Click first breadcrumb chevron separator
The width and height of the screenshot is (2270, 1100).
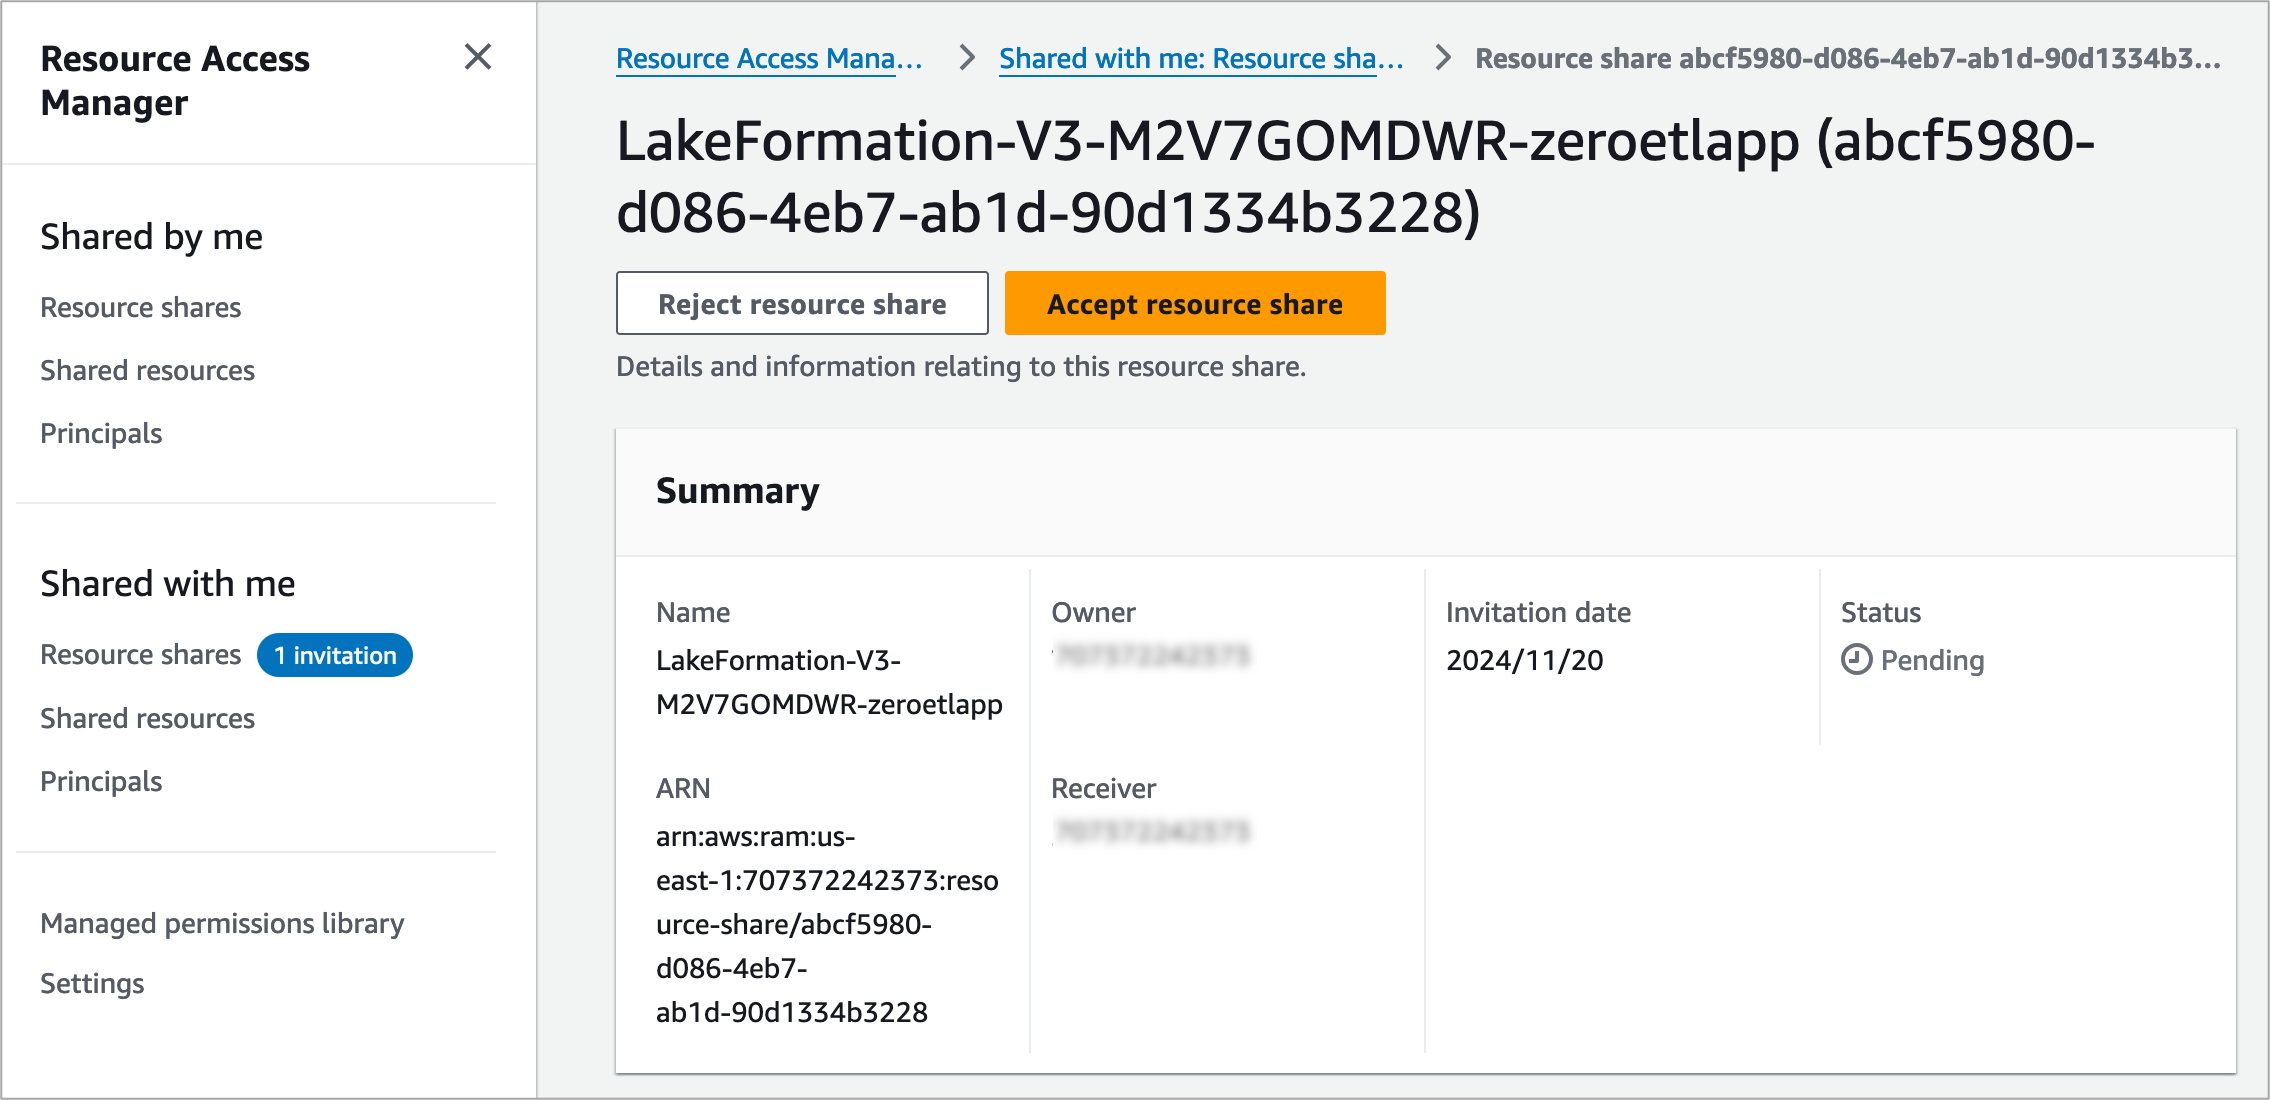[x=966, y=58]
